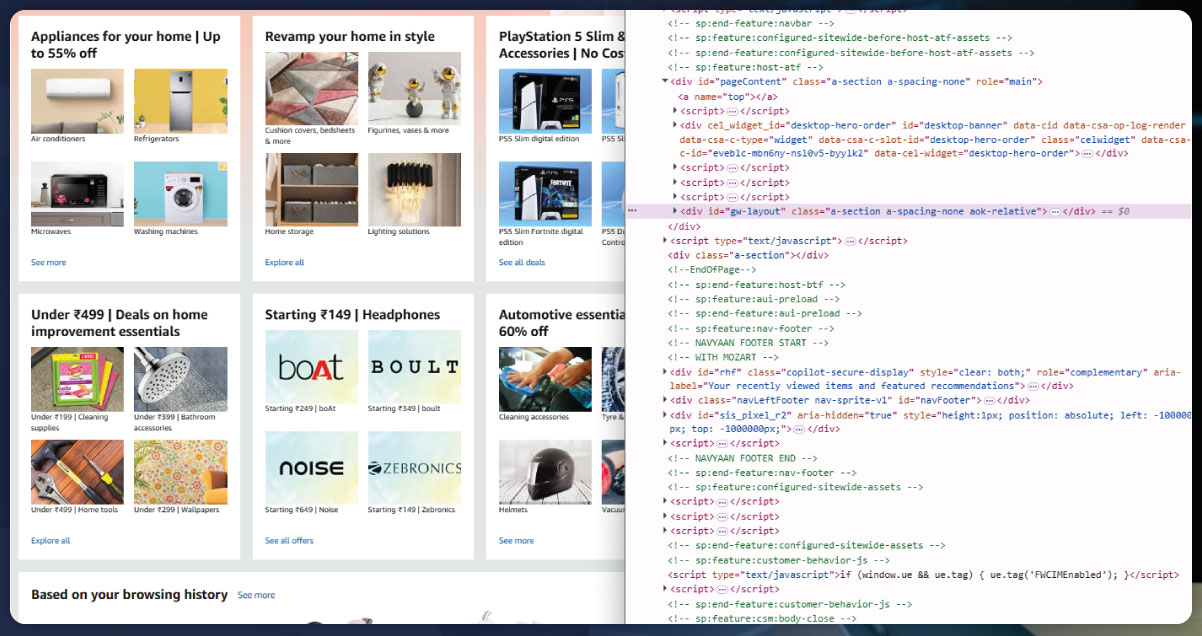This screenshot has width=1202, height=636.
Task: Open the Noise brand logo tile
Action: pyautogui.click(x=311, y=467)
